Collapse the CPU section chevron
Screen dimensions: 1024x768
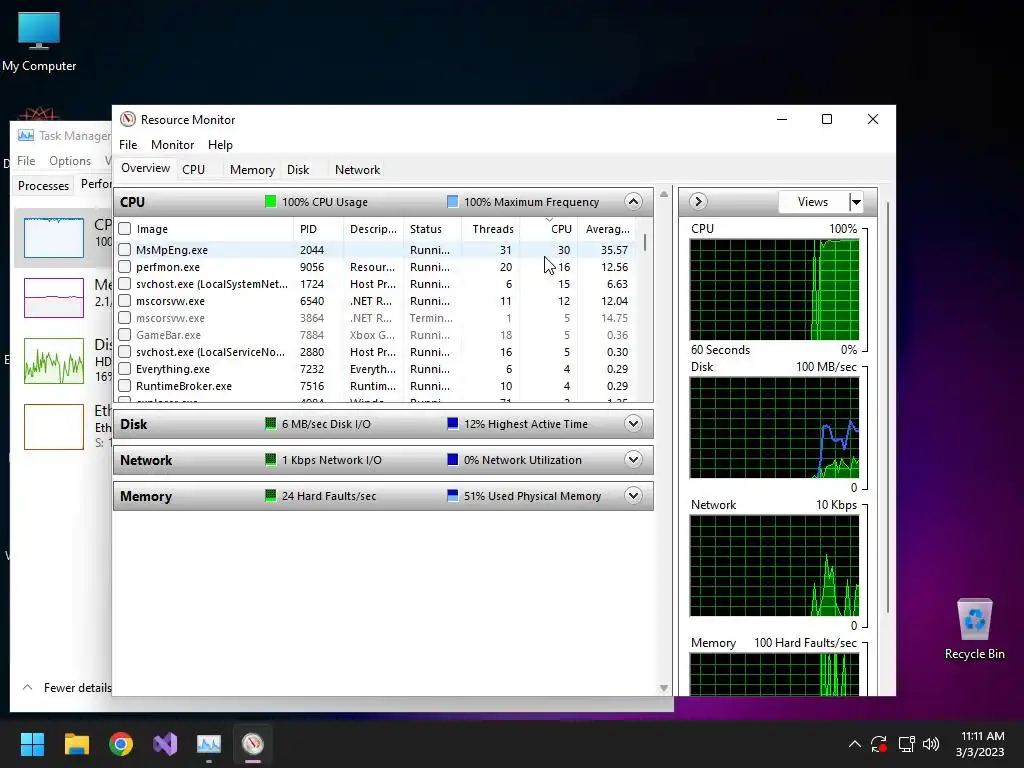(633, 202)
